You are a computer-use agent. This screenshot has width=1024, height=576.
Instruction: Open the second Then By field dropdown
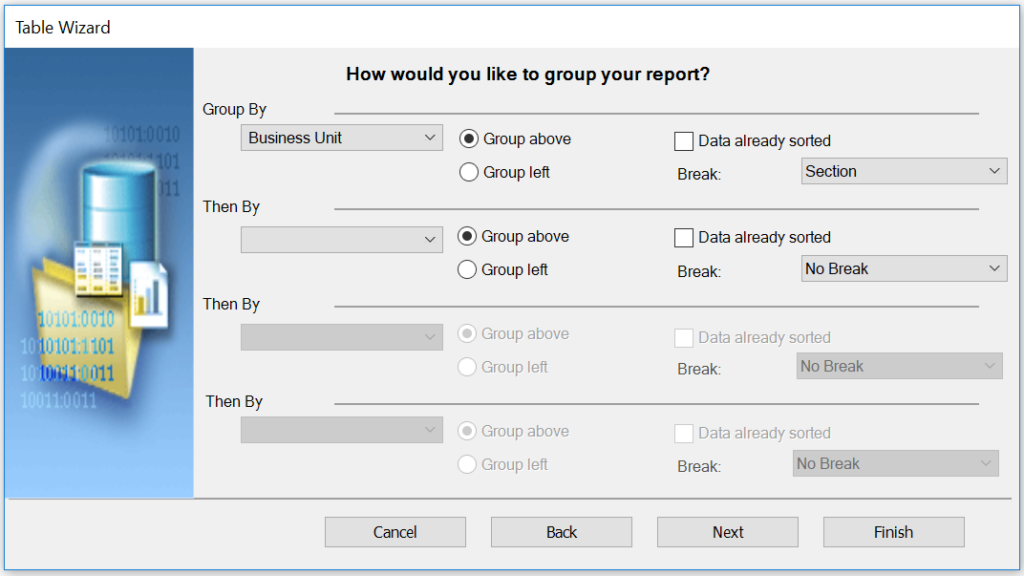[x=342, y=337]
